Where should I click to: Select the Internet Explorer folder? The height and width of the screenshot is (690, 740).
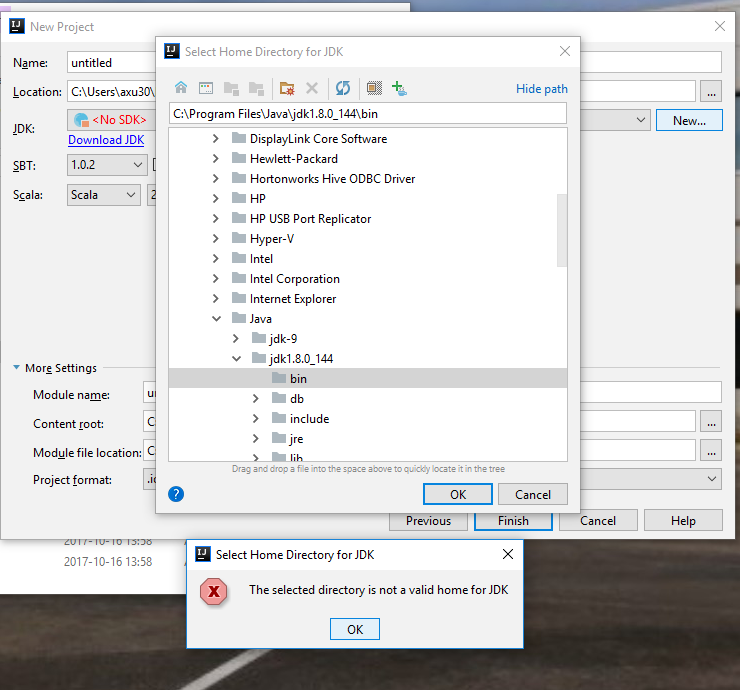[x=368, y=299]
